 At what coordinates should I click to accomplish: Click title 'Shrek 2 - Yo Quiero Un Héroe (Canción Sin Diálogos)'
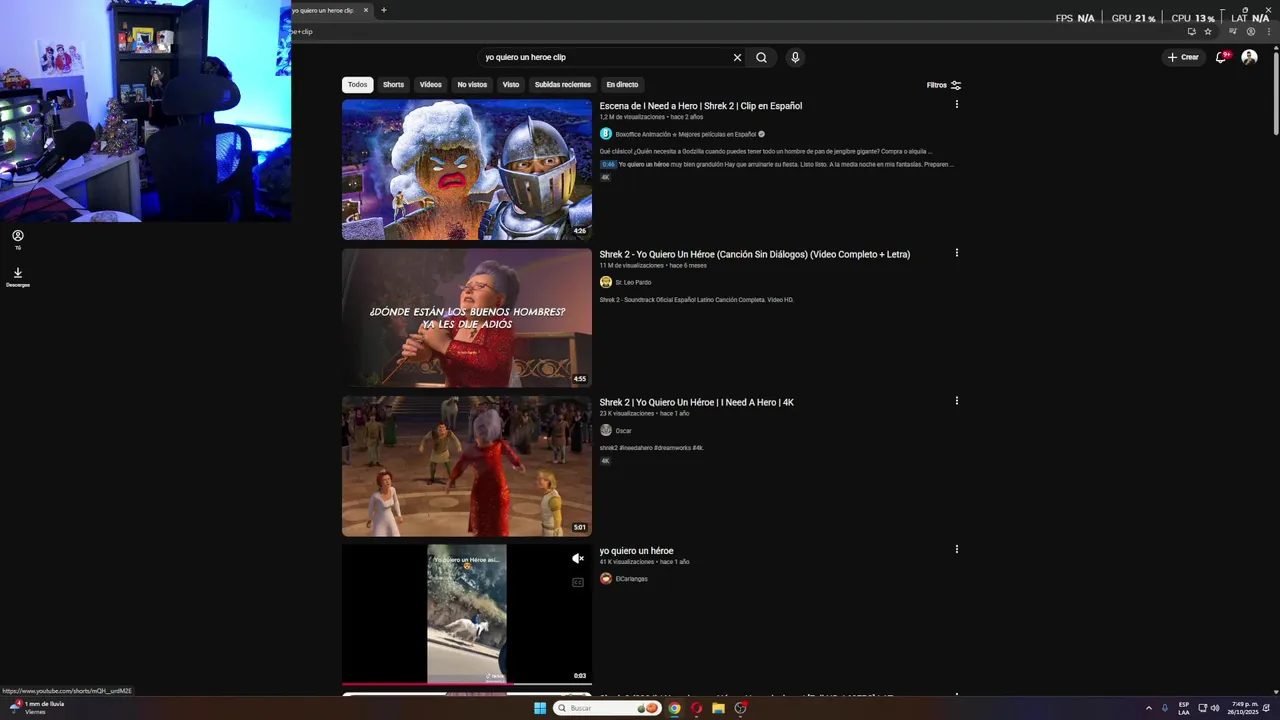pos(755,254)
